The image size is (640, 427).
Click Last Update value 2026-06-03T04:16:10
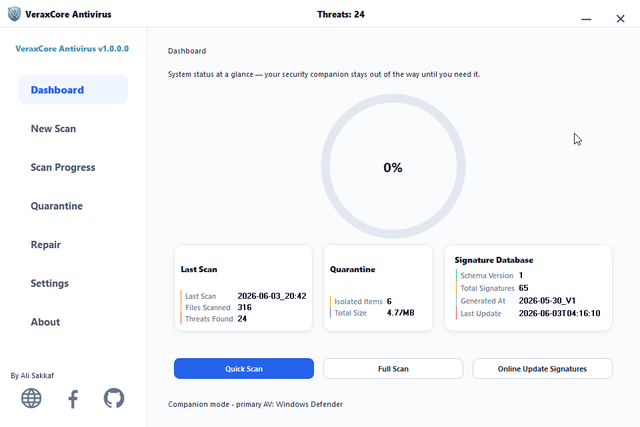560,314
